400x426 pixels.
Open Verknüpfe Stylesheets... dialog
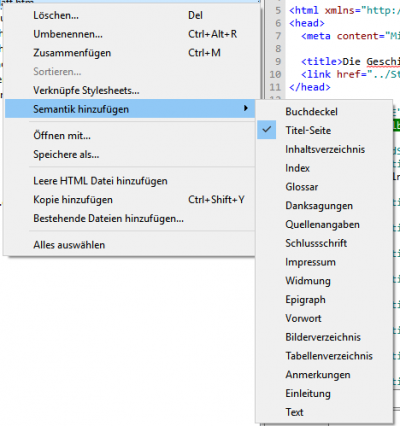click(130, 90)
